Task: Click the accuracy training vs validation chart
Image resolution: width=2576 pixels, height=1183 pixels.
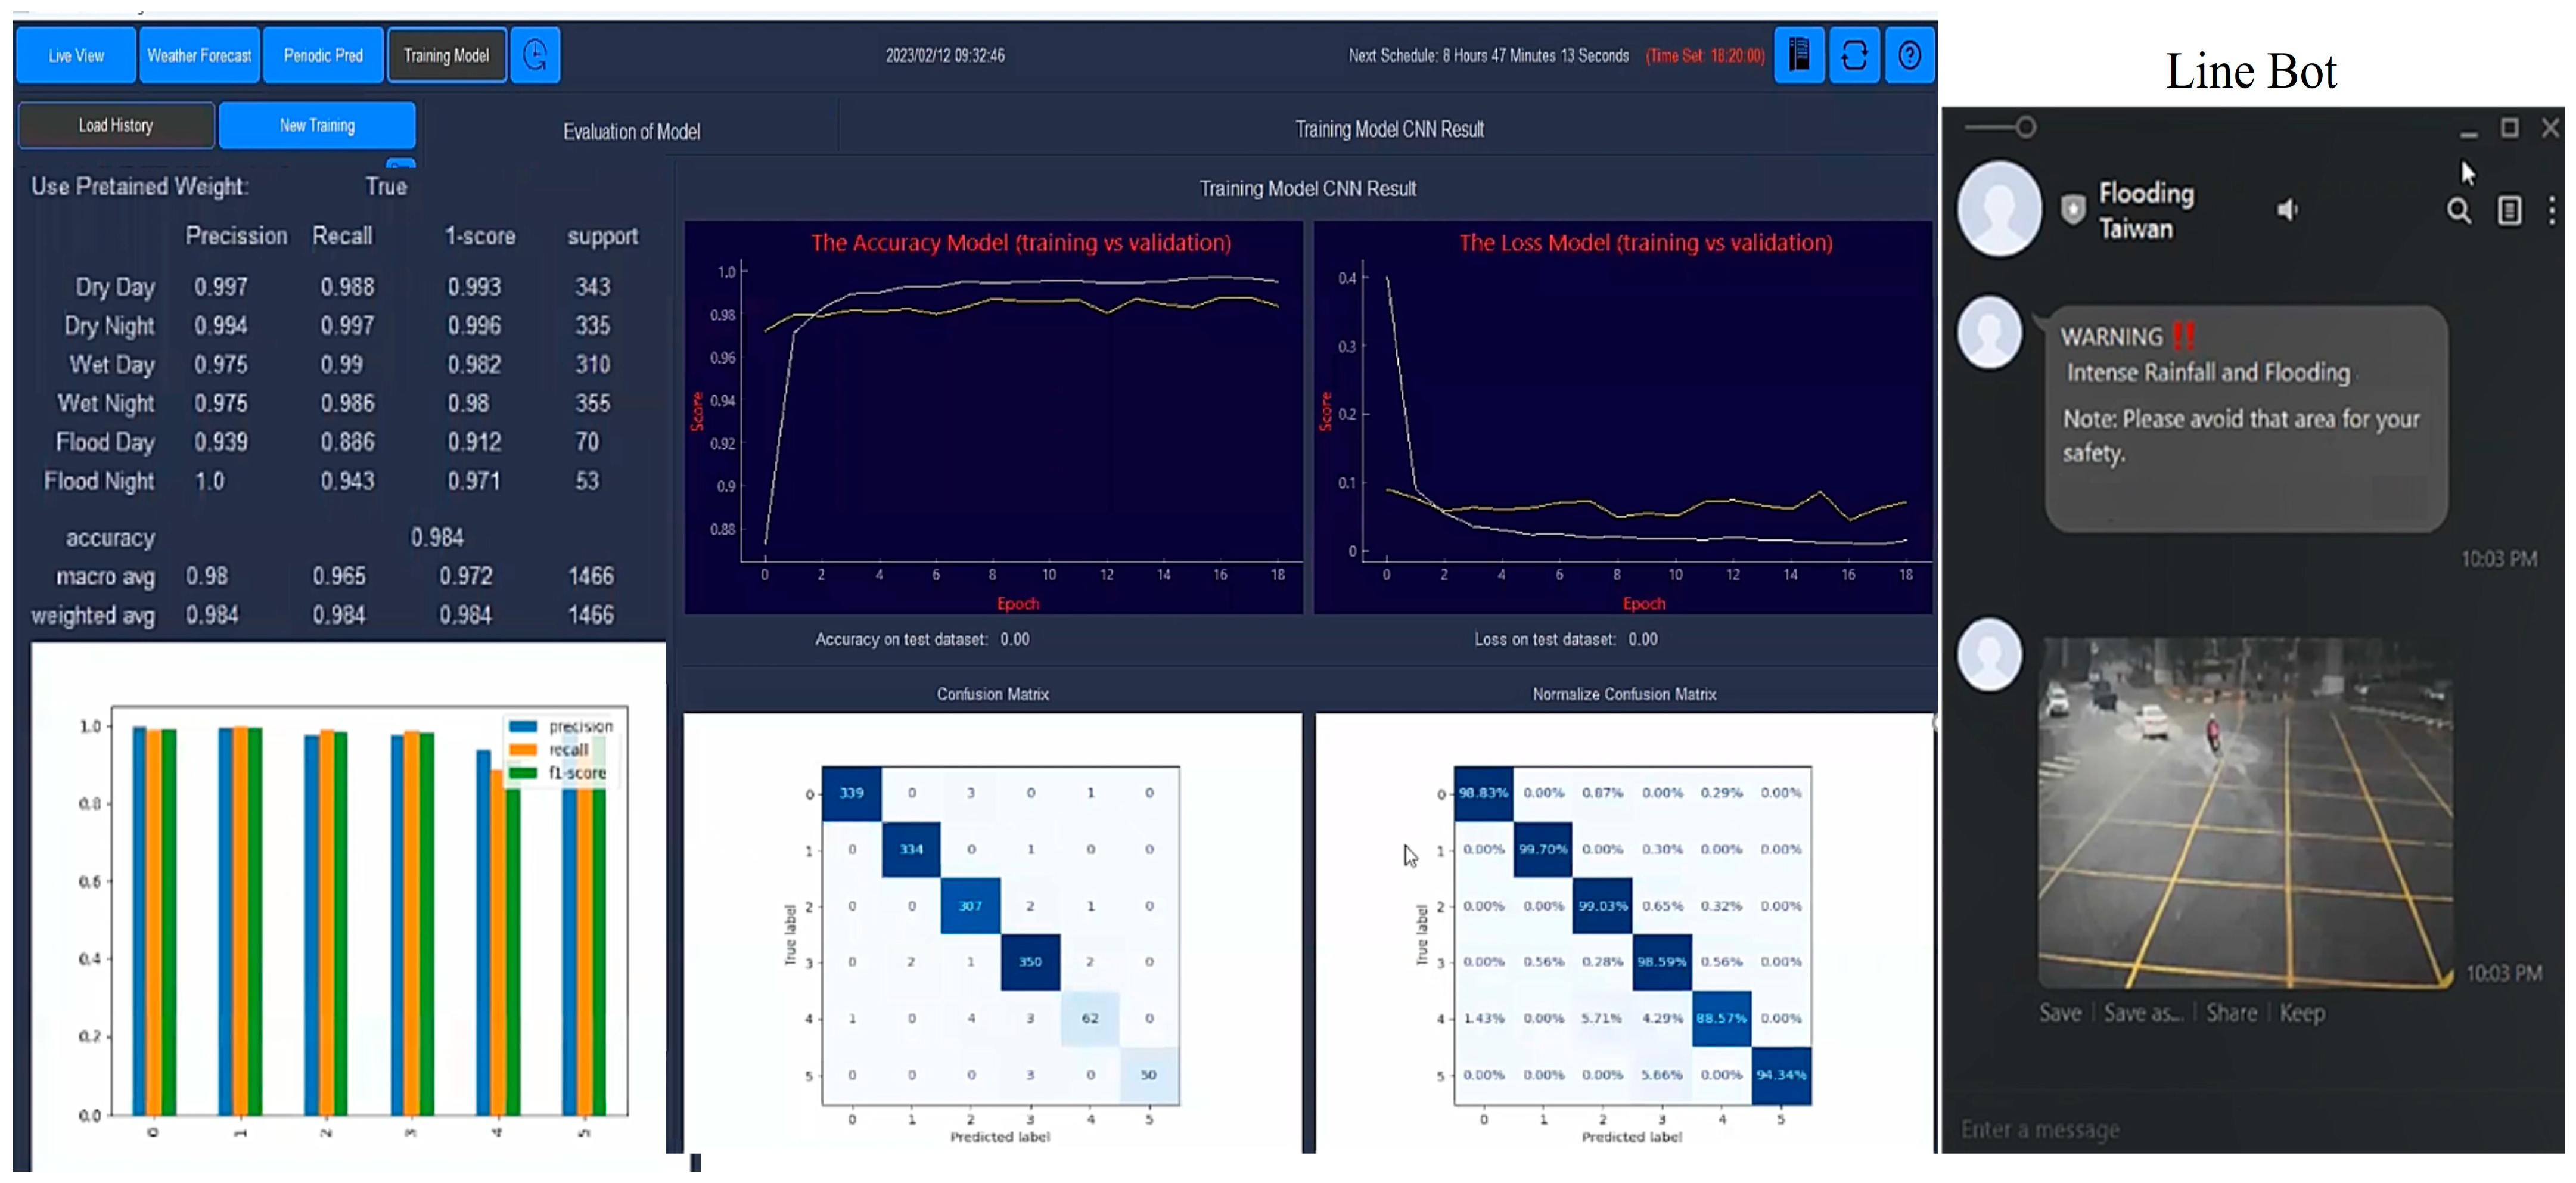Action: pyautogui.click(x=993, y=416)
